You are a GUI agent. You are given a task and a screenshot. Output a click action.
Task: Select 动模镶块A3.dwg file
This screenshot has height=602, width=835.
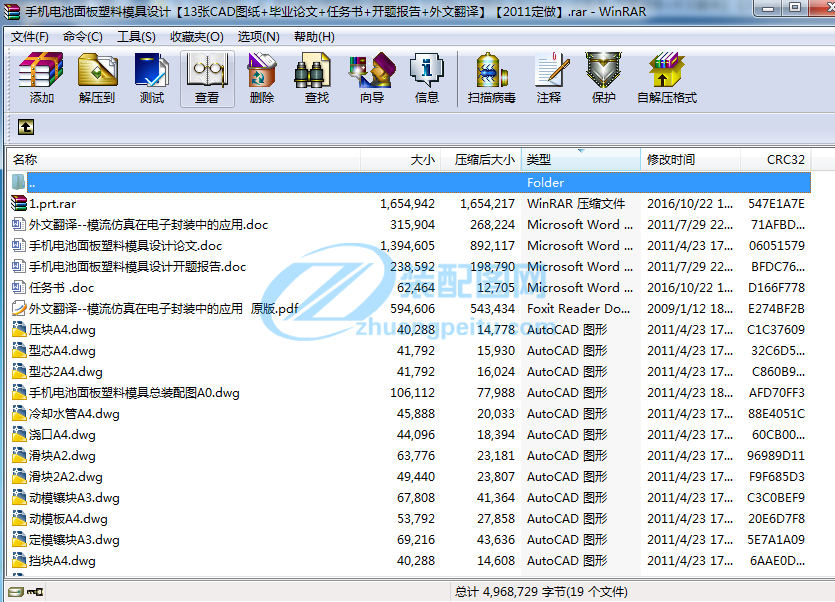74,498
